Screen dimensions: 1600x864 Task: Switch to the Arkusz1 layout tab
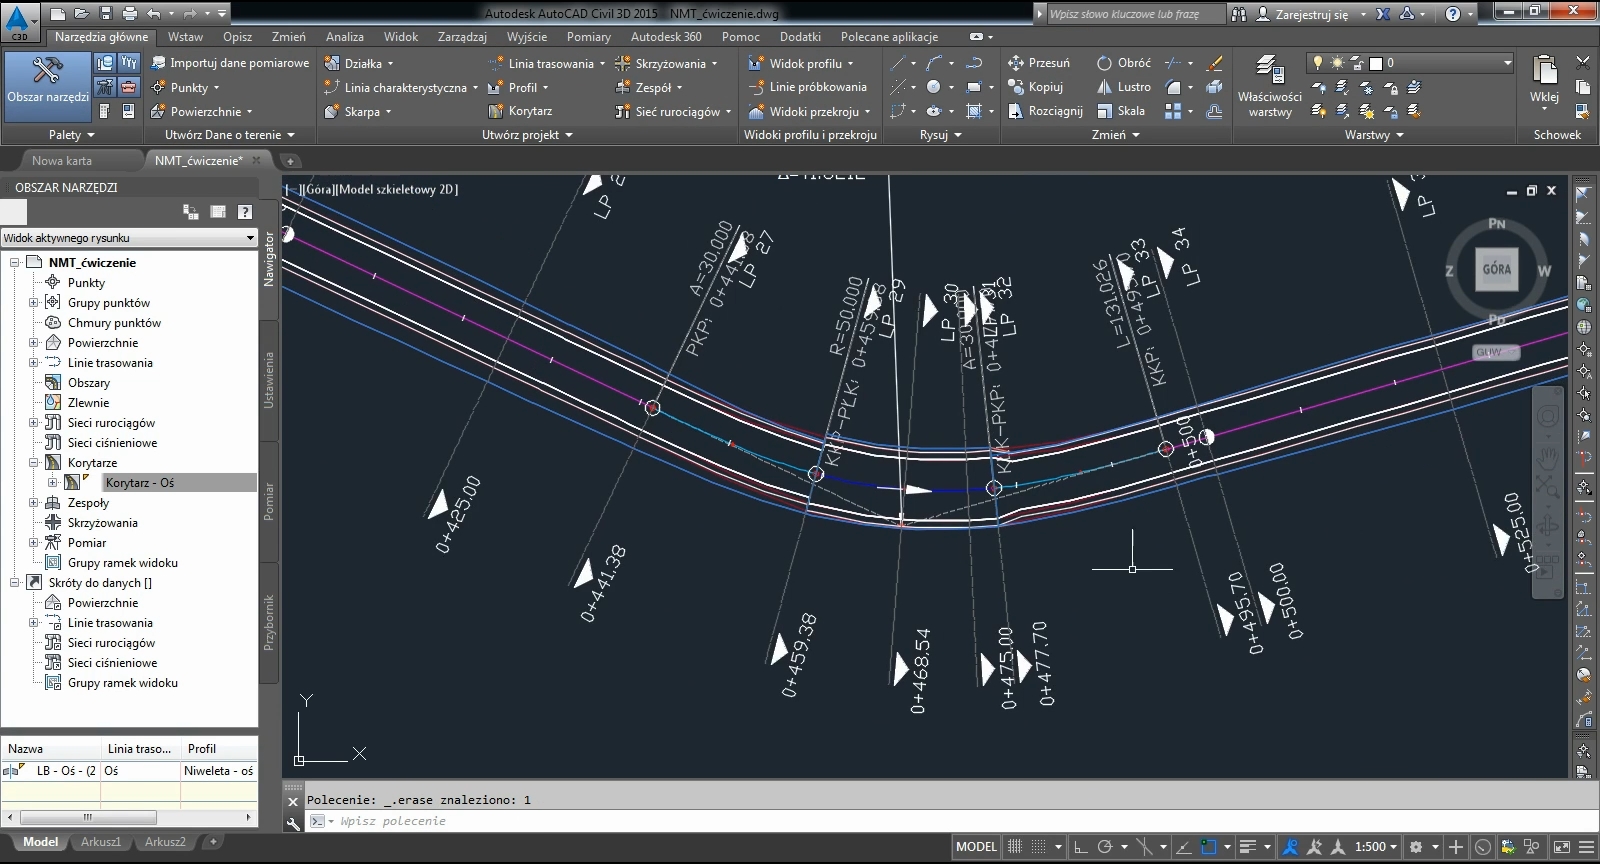point(101,842)
